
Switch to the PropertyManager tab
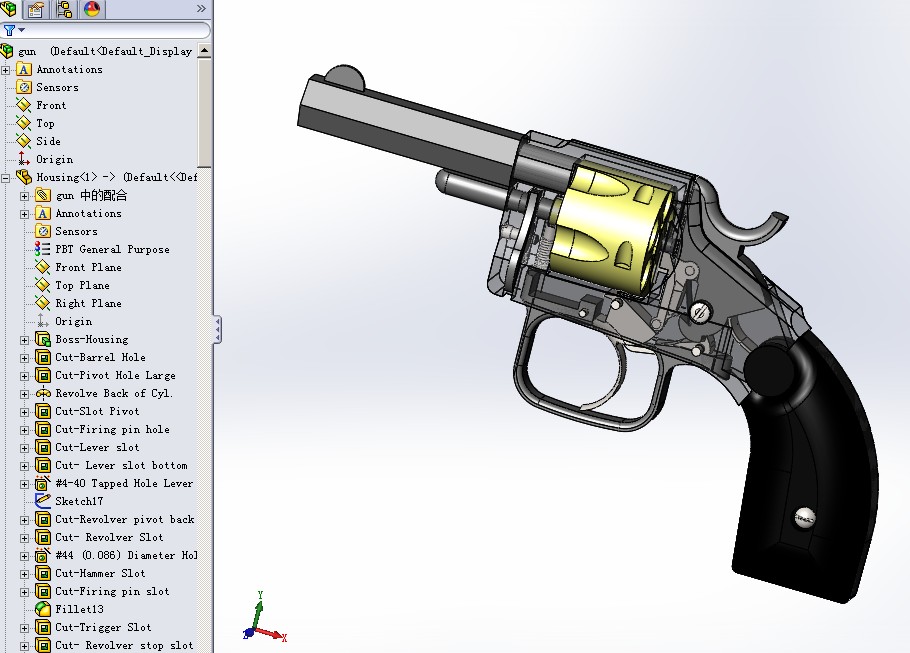click(36, 9)
